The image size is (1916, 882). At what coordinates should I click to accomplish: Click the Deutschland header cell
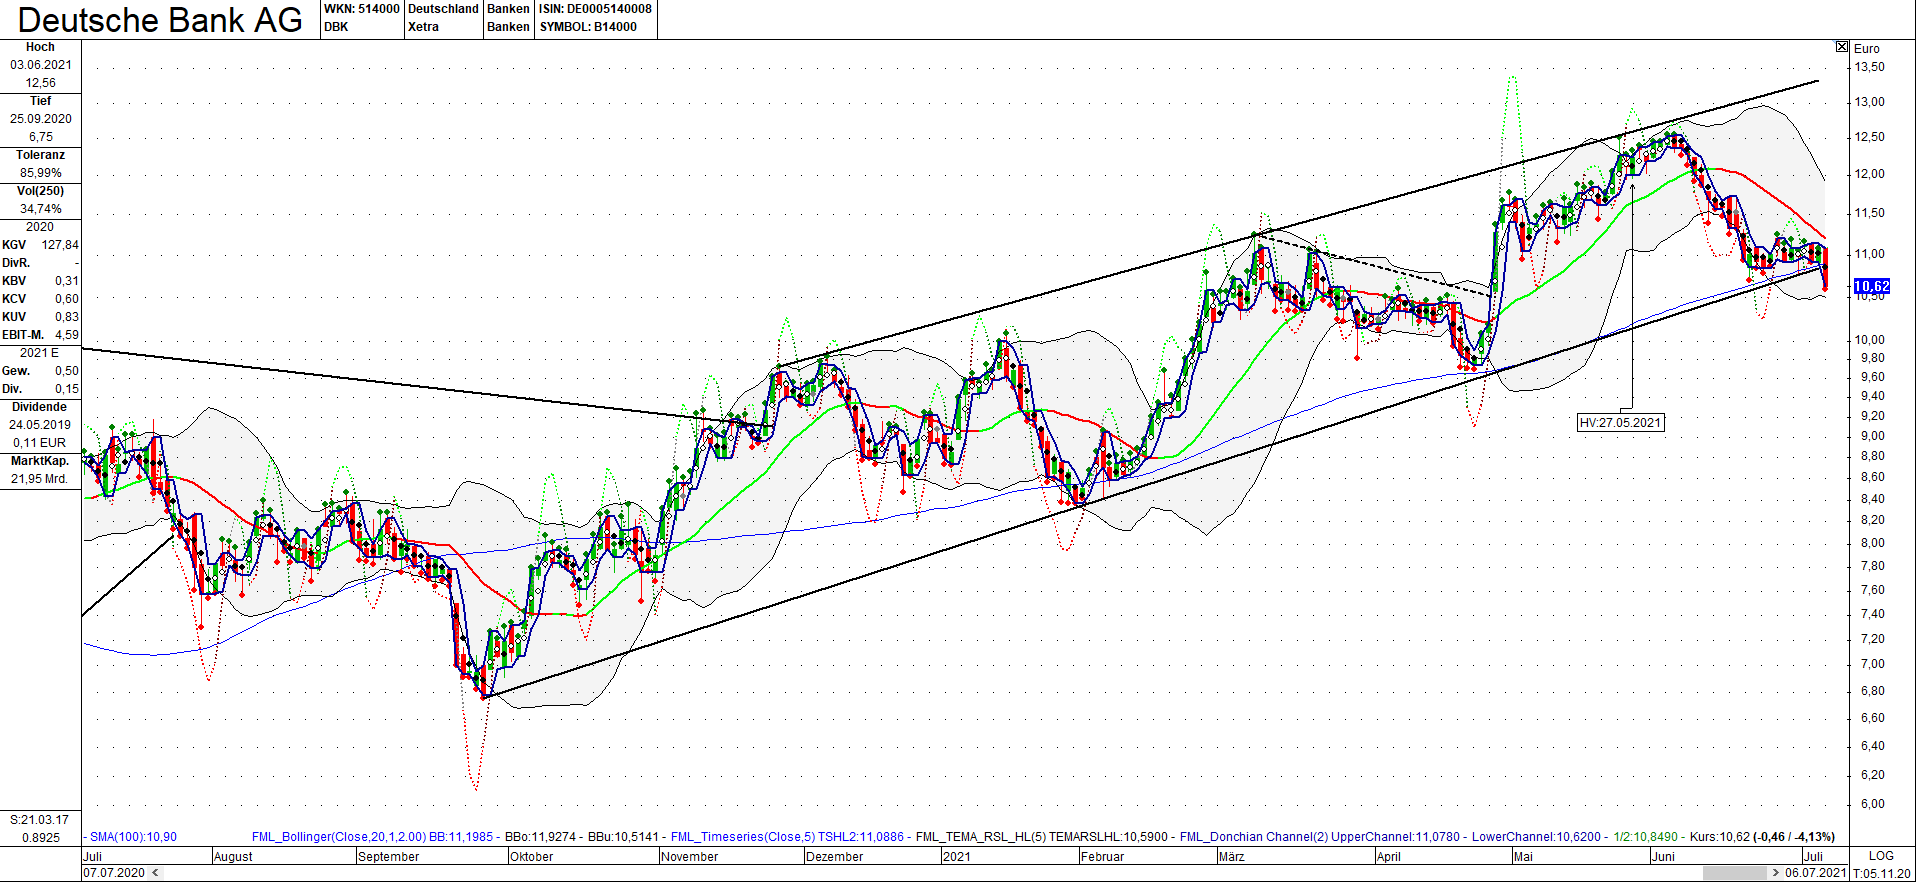pos(443,9)
